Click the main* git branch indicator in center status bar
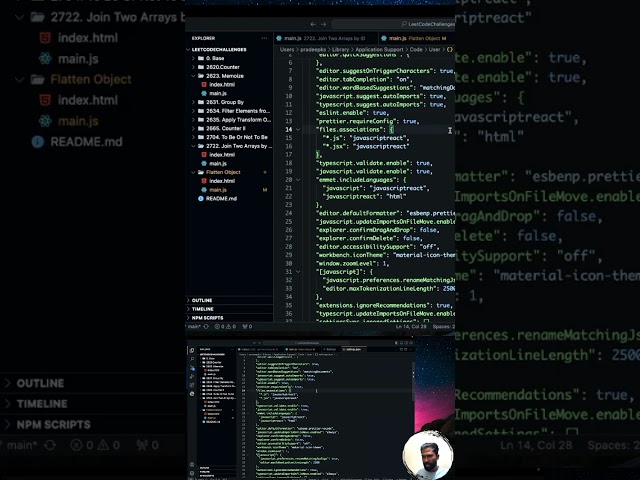 [194, 327]
